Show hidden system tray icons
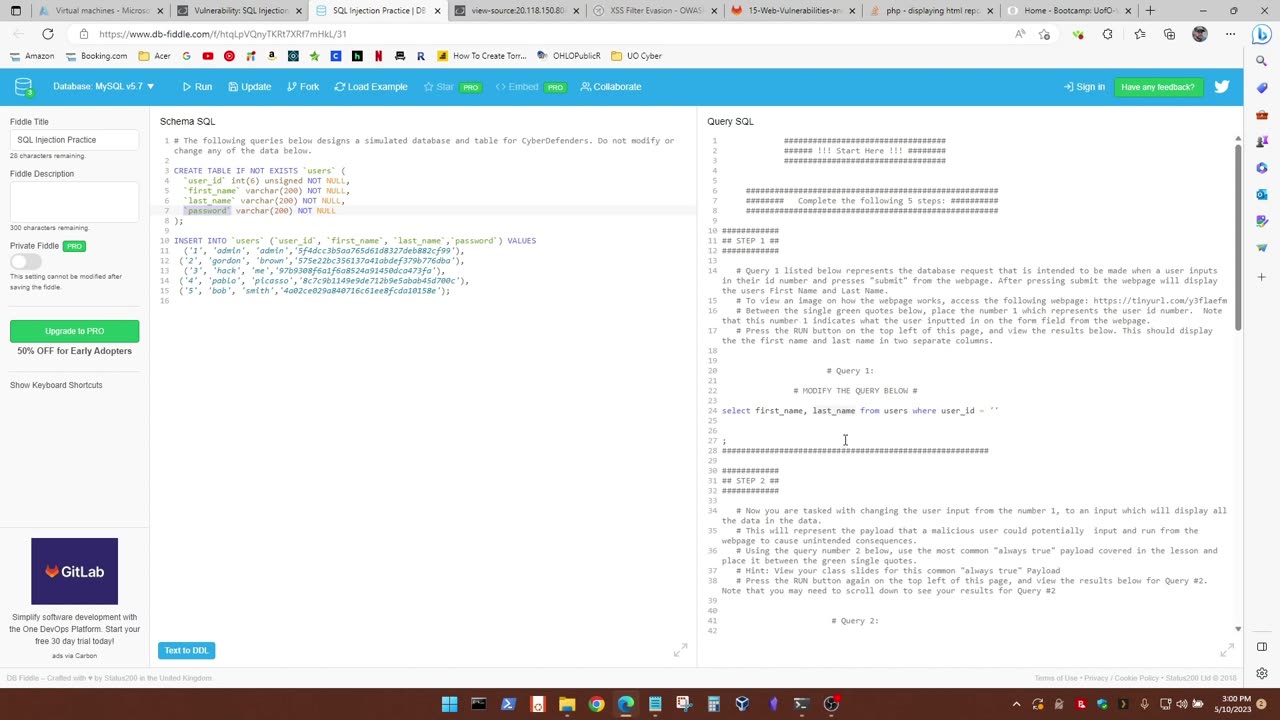This screenshot has width=1280, height=720. (1016, 704)
